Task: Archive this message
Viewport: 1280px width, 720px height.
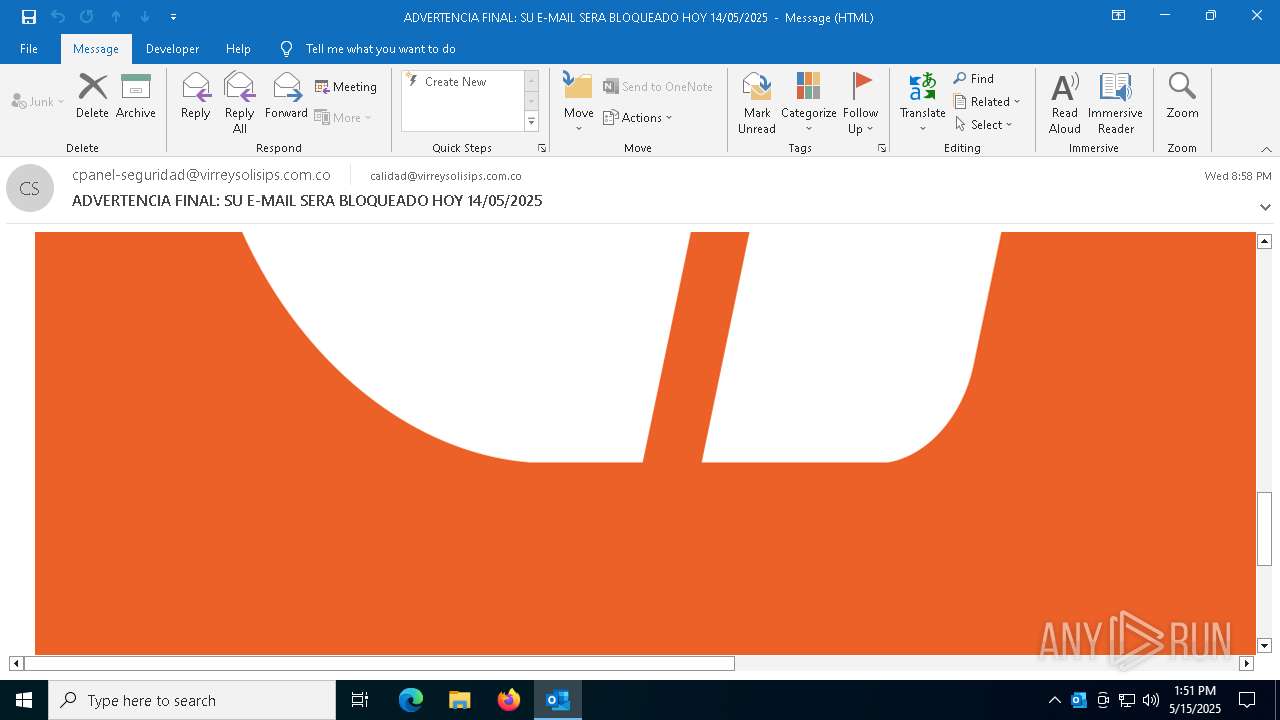Action: point(136,96)
